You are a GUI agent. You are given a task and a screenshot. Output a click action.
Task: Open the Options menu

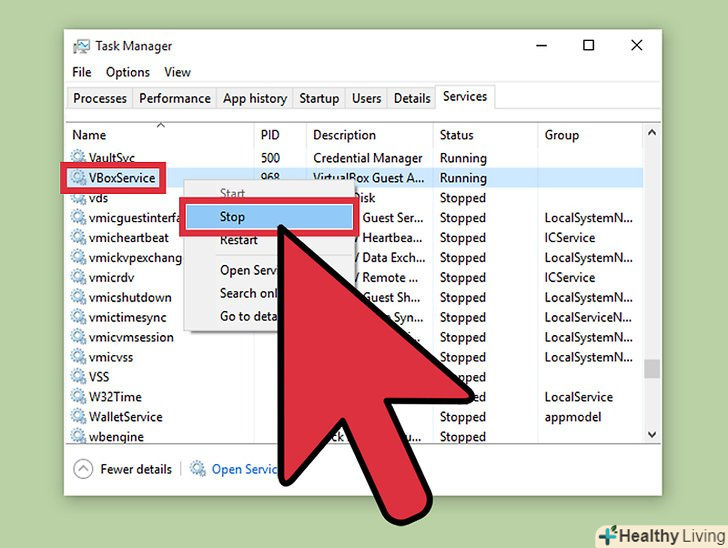pyautogui.click(x=127, y=72)
